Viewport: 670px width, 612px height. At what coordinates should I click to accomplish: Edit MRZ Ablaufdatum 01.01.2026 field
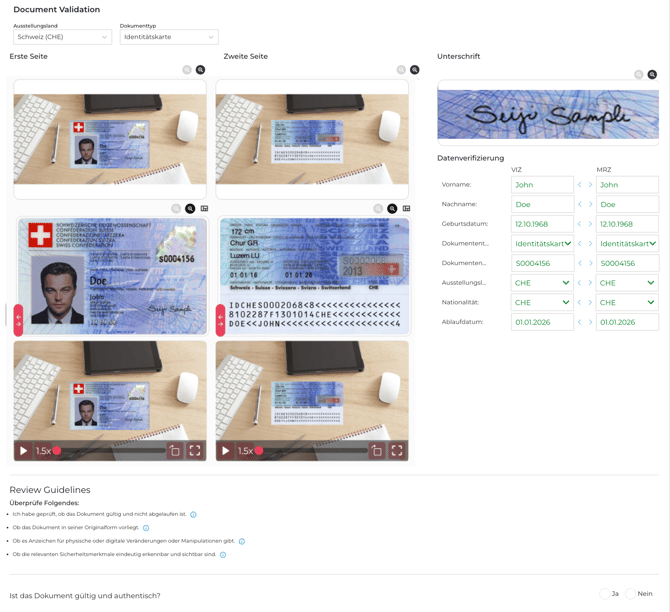coord(627,322)
